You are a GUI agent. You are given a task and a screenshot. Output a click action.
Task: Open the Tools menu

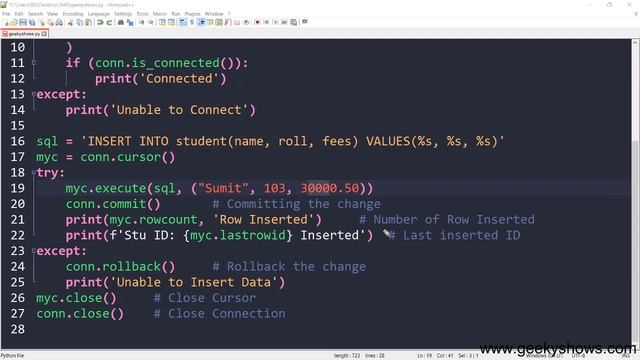point(142,14)
